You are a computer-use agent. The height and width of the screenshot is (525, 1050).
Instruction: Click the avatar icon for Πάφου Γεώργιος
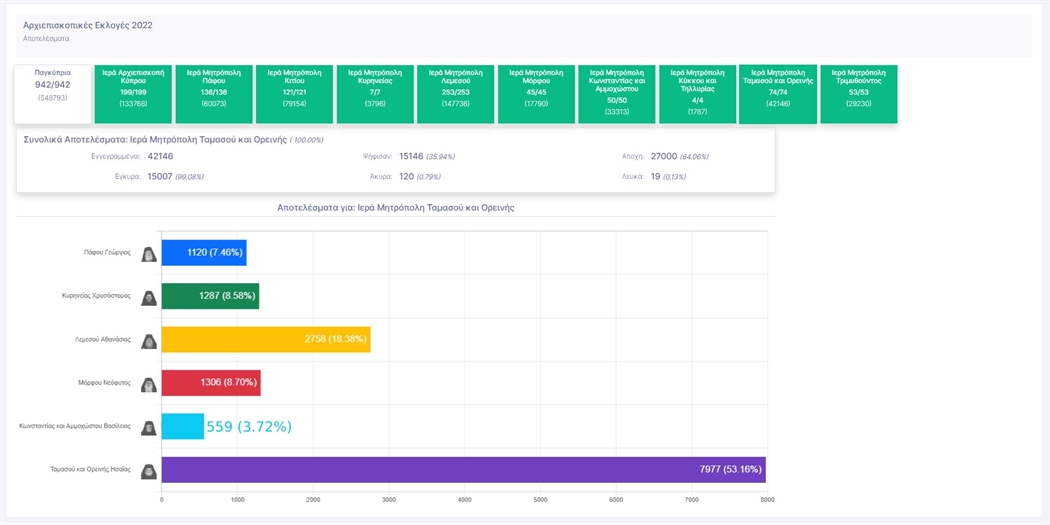(x=149, y=254)
